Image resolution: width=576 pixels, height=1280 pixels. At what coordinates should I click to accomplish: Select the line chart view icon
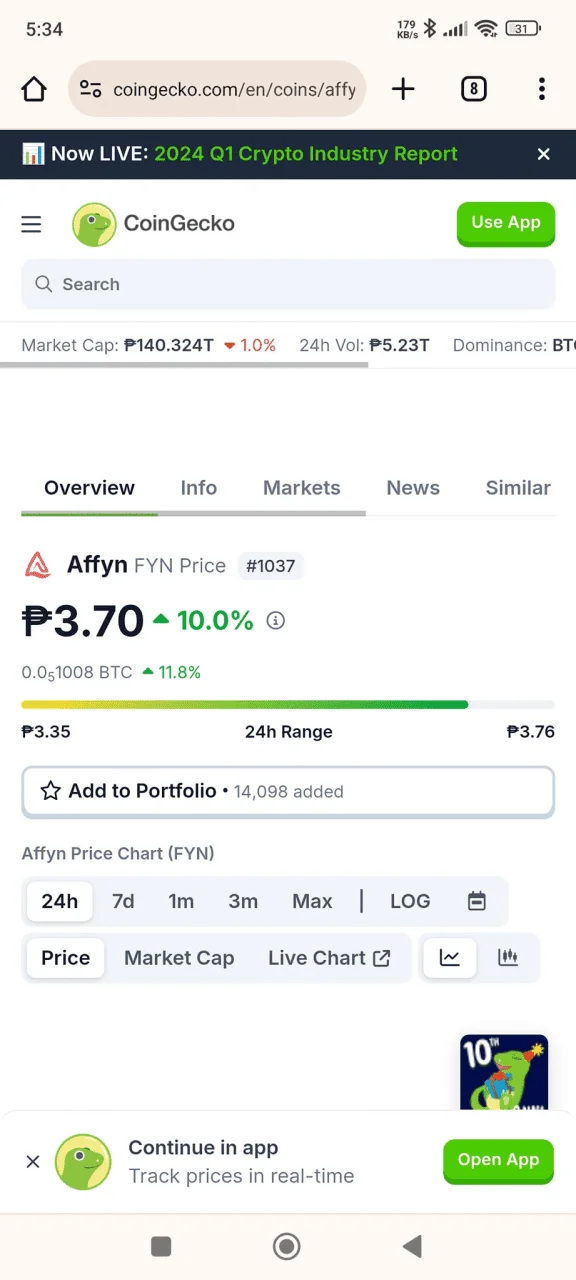pyautogui.click(x=450, y=958)
